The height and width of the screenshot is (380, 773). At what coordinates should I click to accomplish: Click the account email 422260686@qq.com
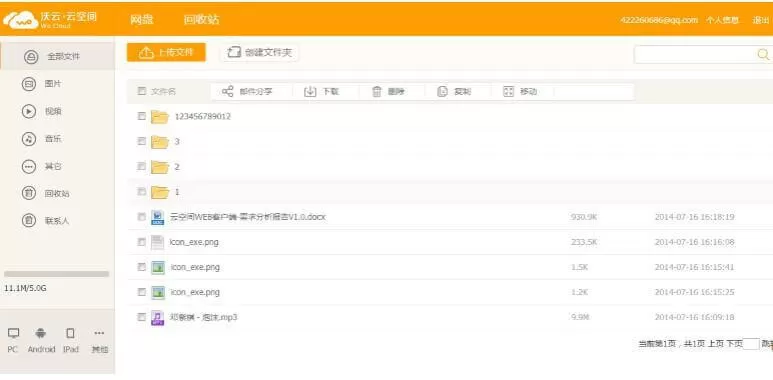[659, 20]
